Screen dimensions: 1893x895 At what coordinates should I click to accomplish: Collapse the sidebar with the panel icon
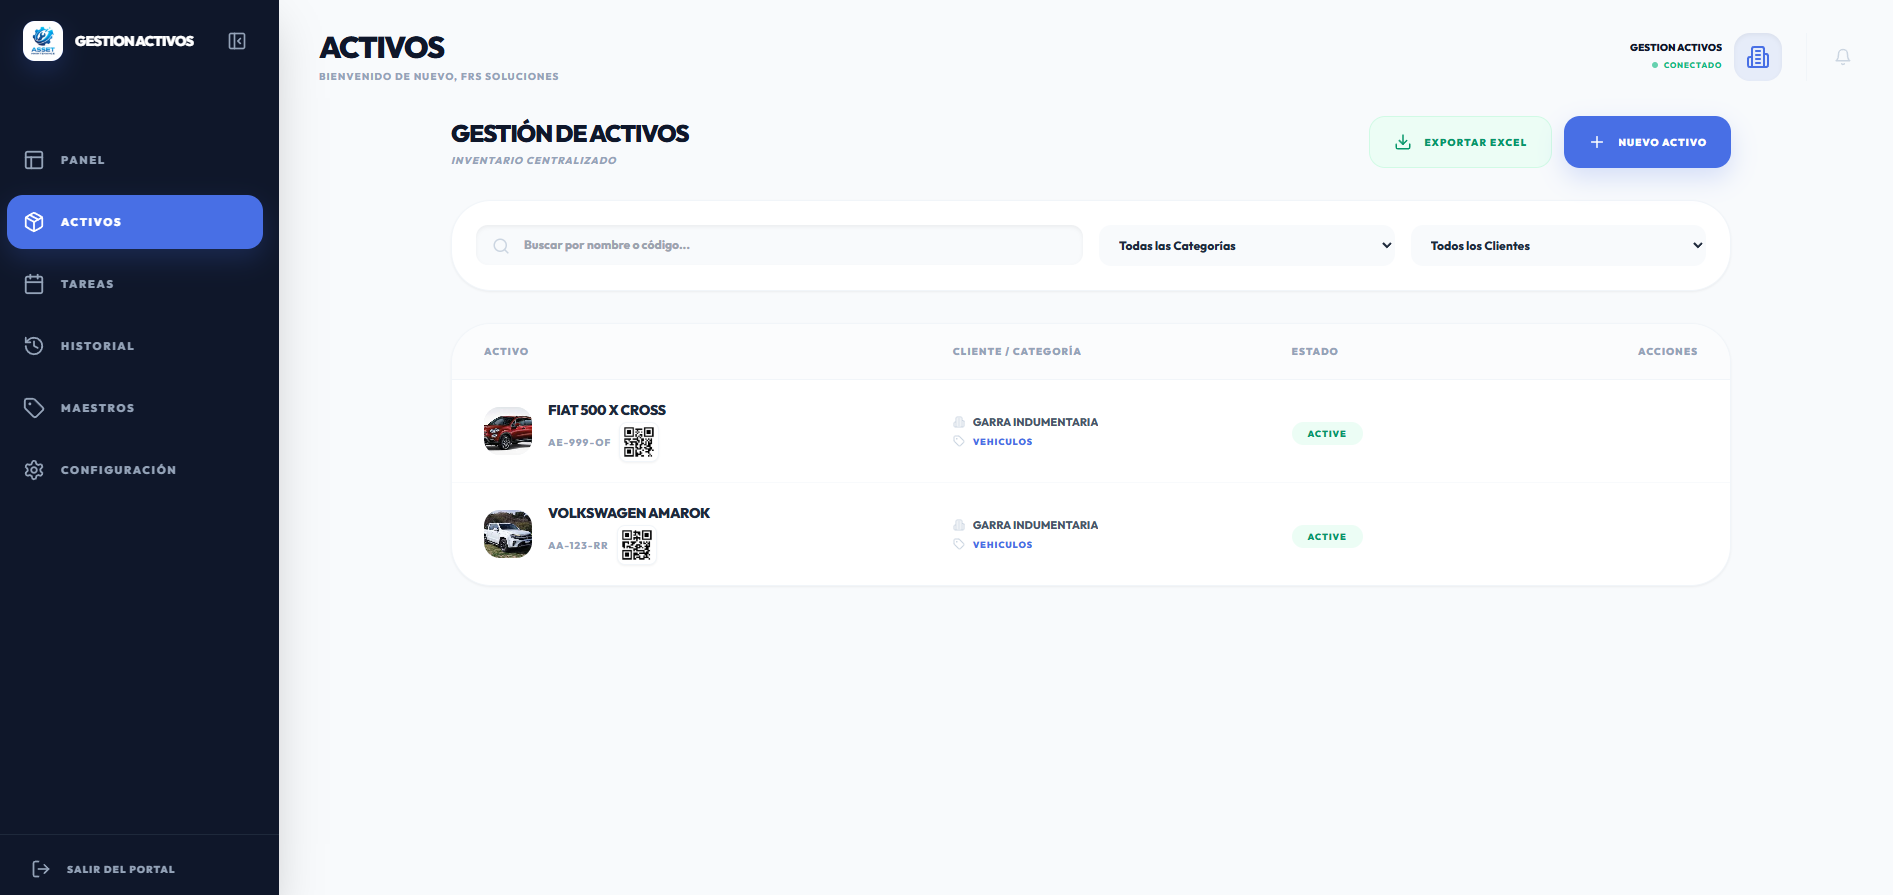click(237, 41)
